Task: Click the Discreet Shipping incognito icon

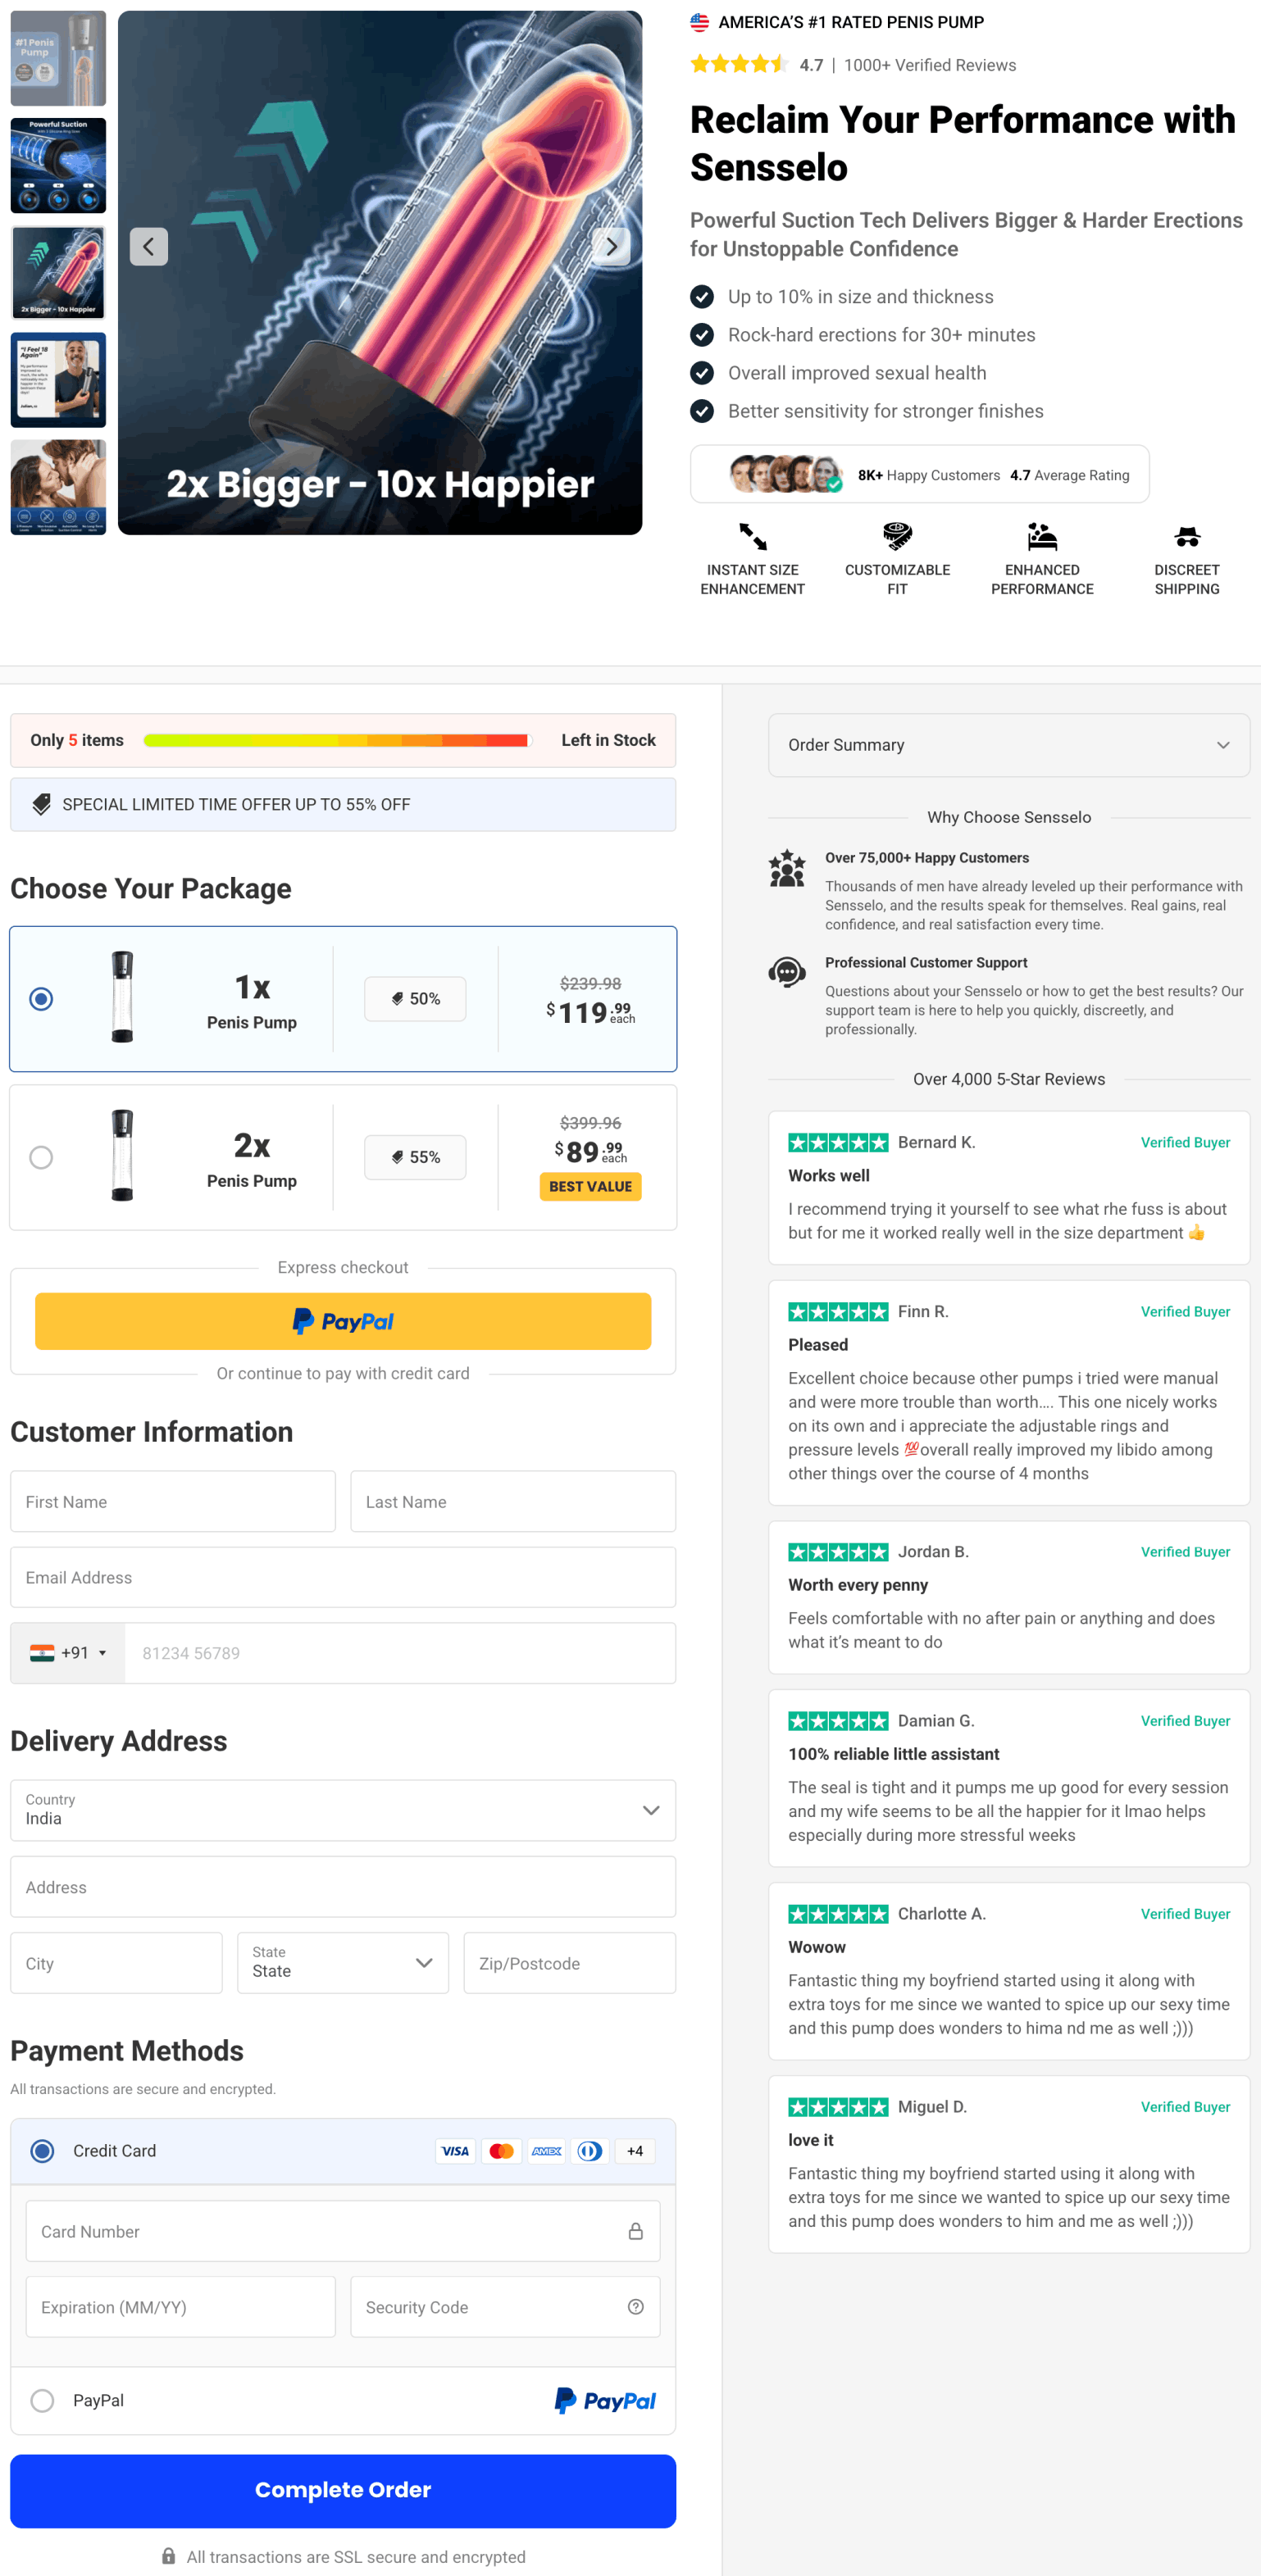Action: (x=1187, y=536)
